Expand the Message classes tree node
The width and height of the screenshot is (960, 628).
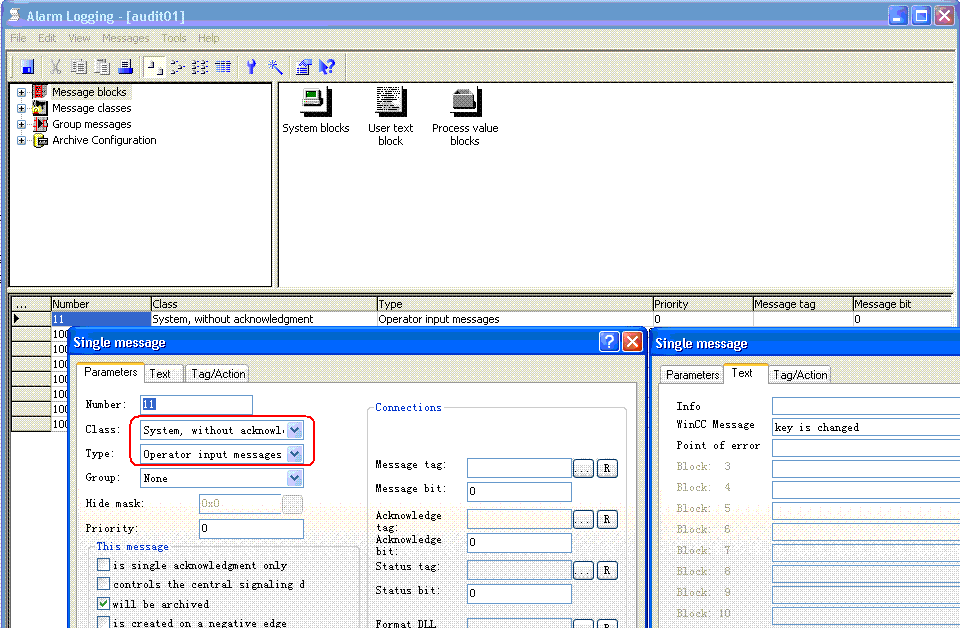click(x=21, y=108)
